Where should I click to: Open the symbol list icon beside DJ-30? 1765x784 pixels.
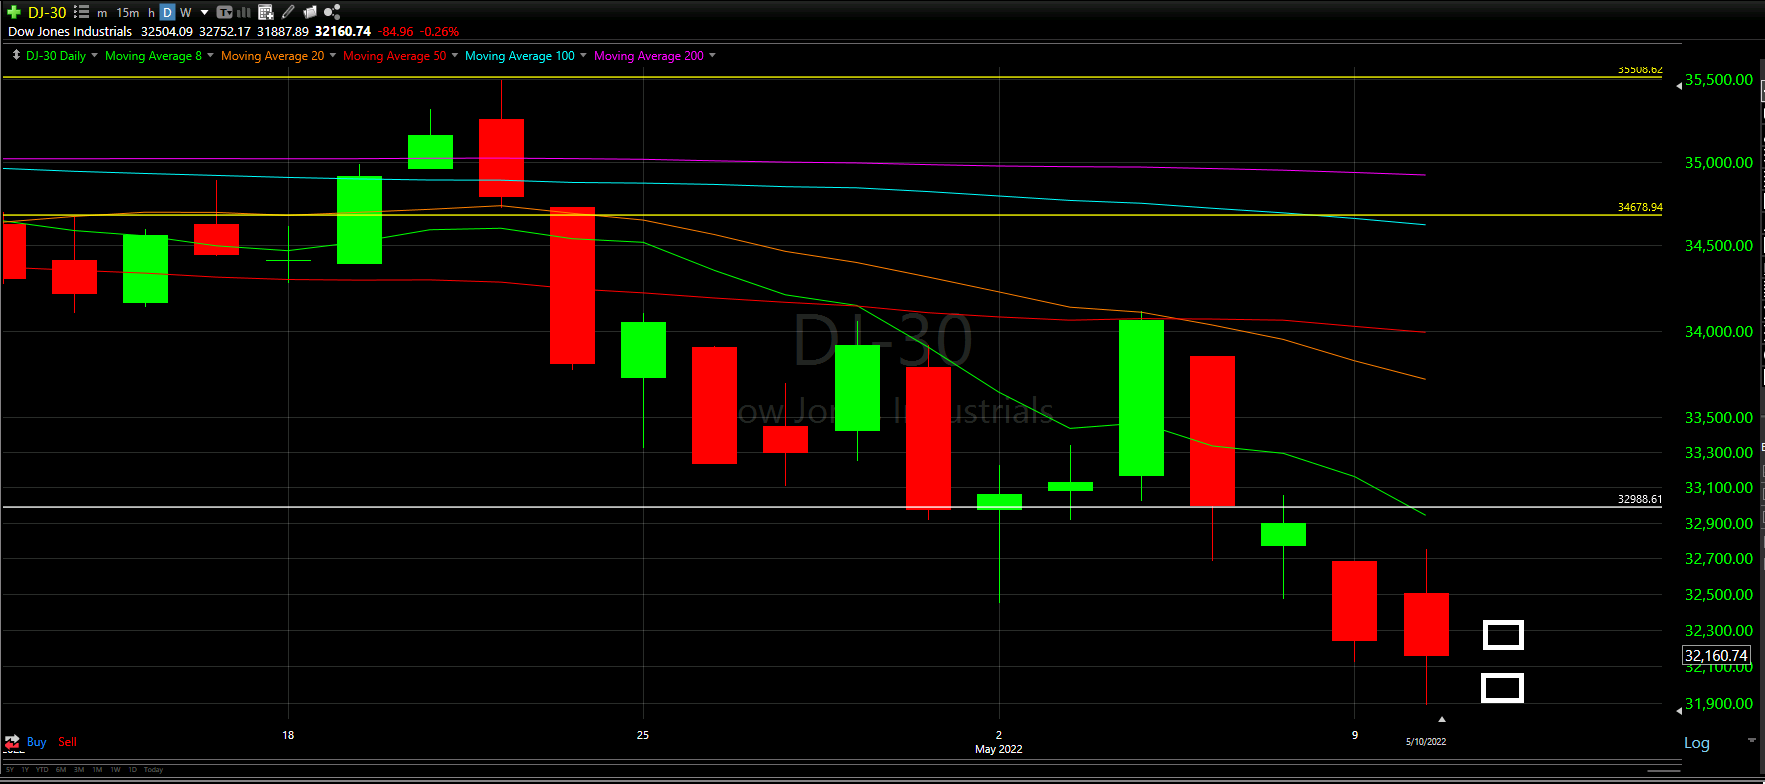point(82,12)
